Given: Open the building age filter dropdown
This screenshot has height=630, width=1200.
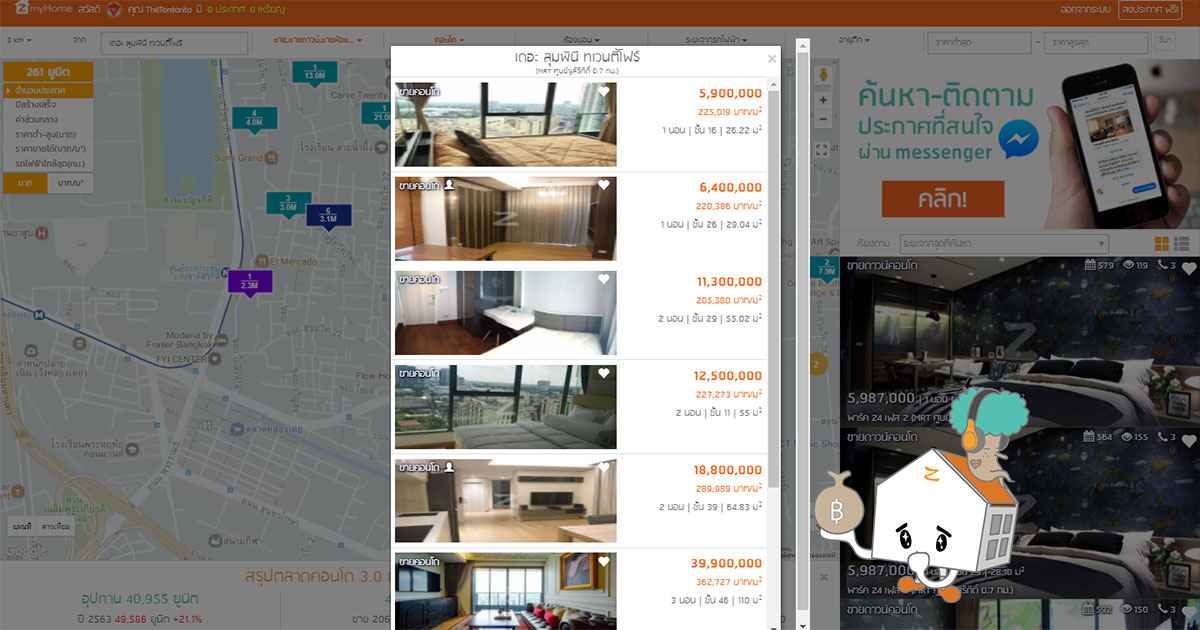Looking at the screenshot, I should 853,41.
